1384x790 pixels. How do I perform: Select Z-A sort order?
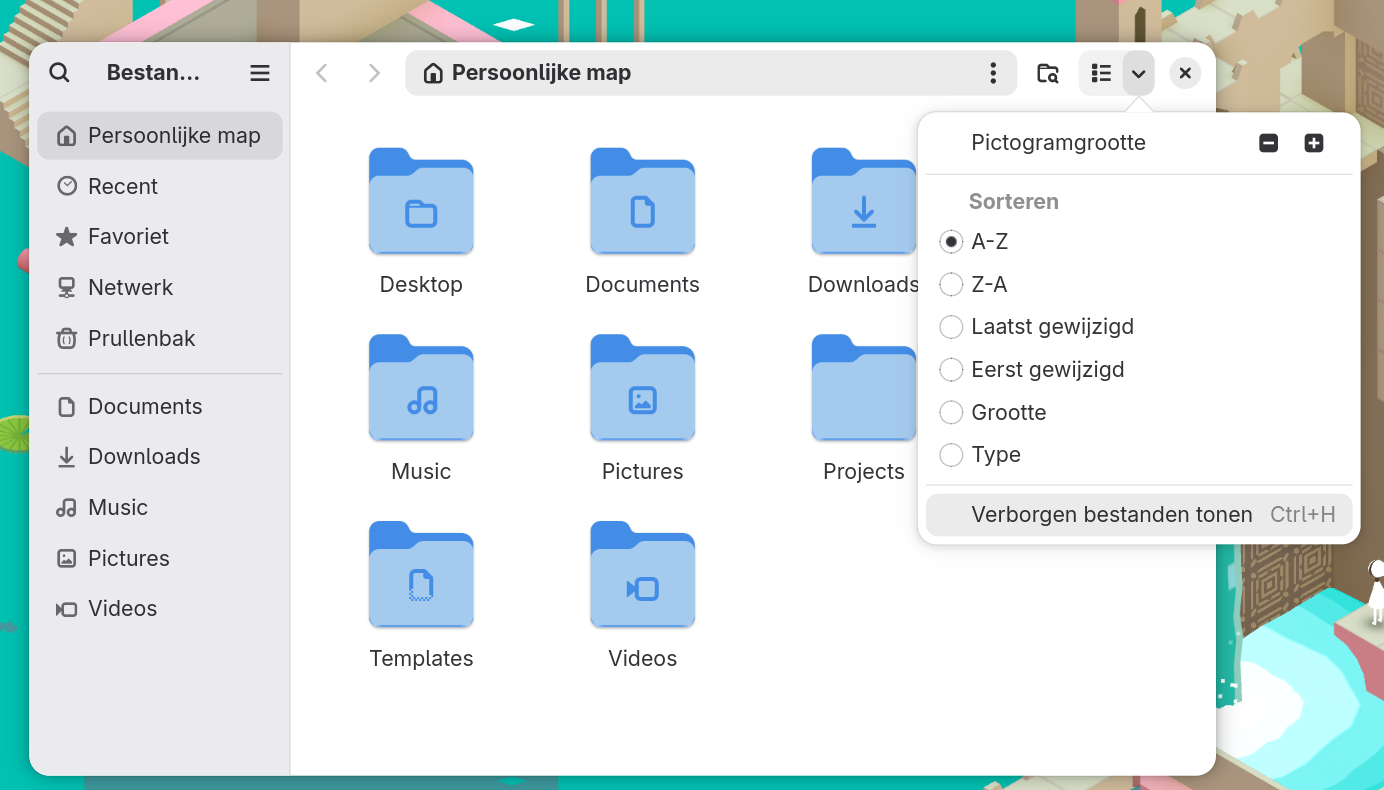point(951,285)
